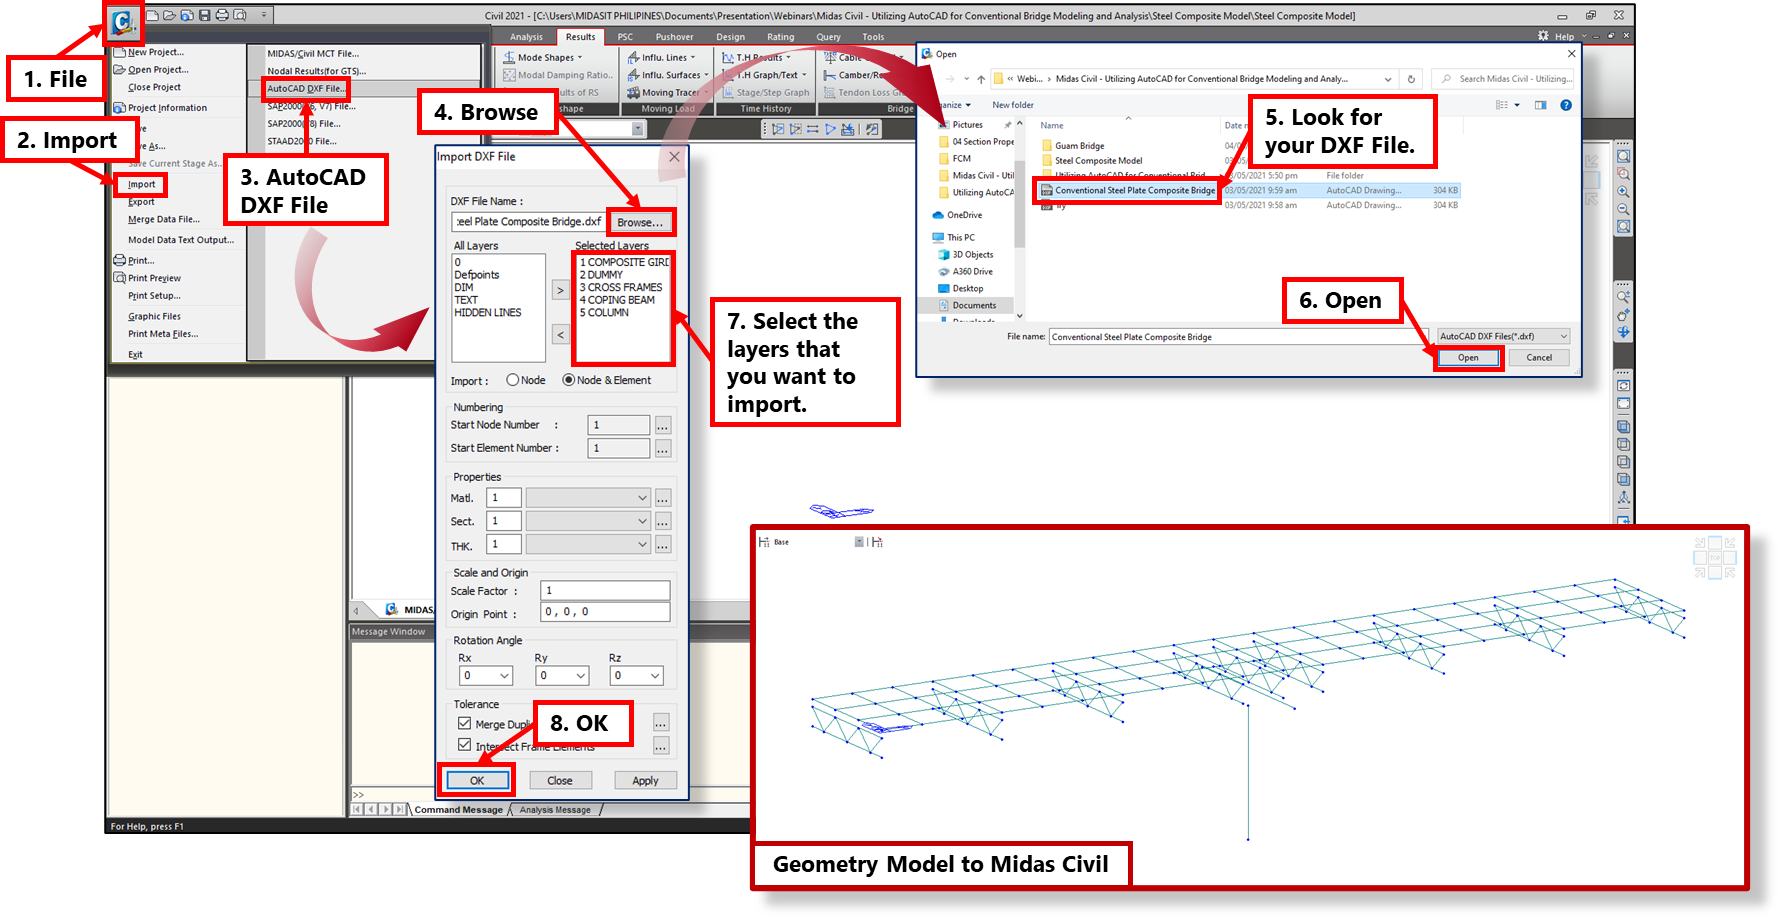The image size is (1781, 920).
Task: Toggle the Intersect Frame Elements checkbox
Action: pyautogui.click(x=464, y=744)
